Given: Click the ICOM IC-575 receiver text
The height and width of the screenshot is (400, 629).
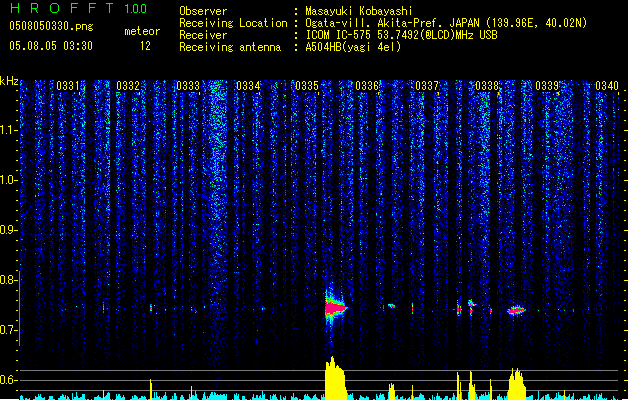Looking at the screenshot, I should click(x=402, y=35).
